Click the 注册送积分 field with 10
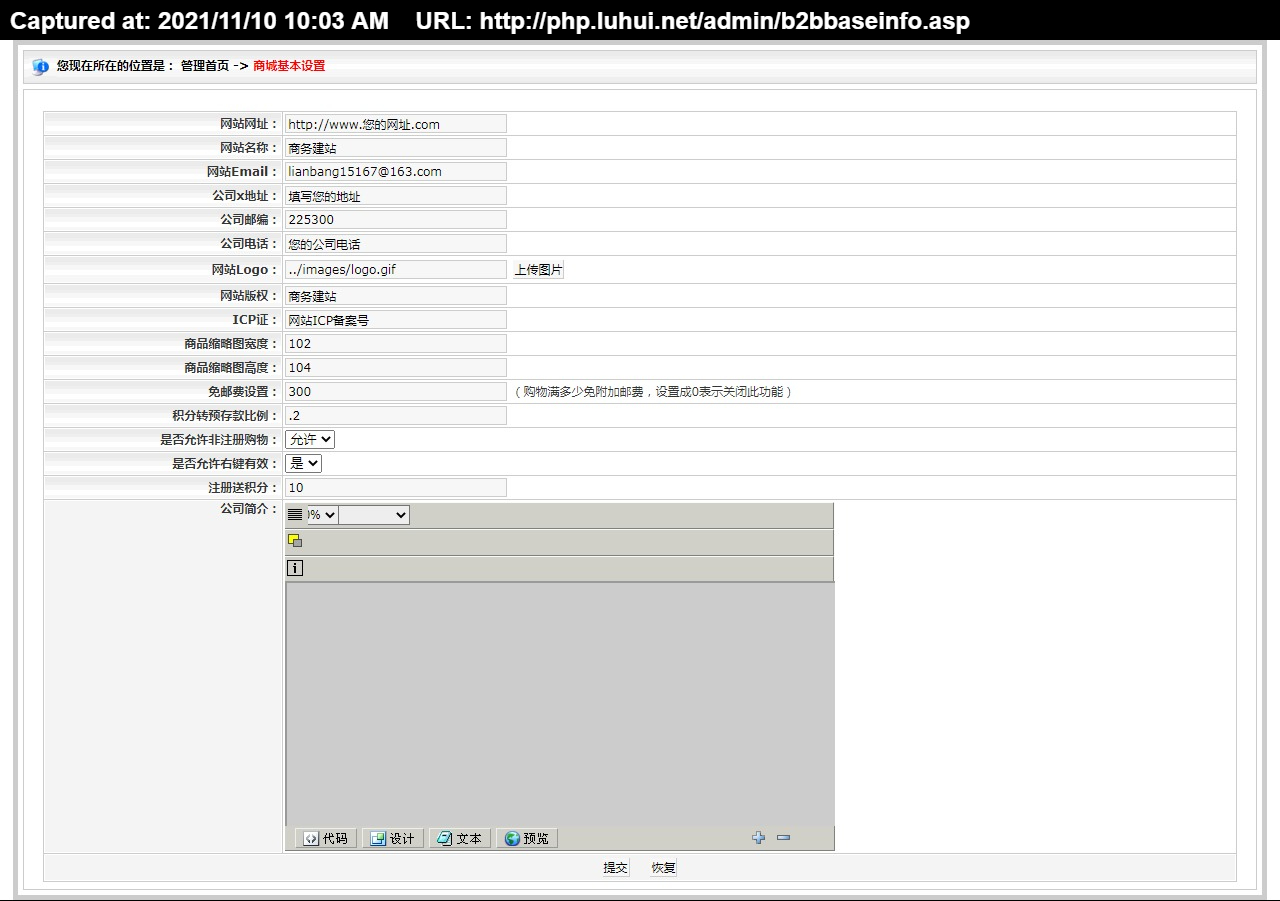This screenshot has width=1280, height=901. pos(396,488)
